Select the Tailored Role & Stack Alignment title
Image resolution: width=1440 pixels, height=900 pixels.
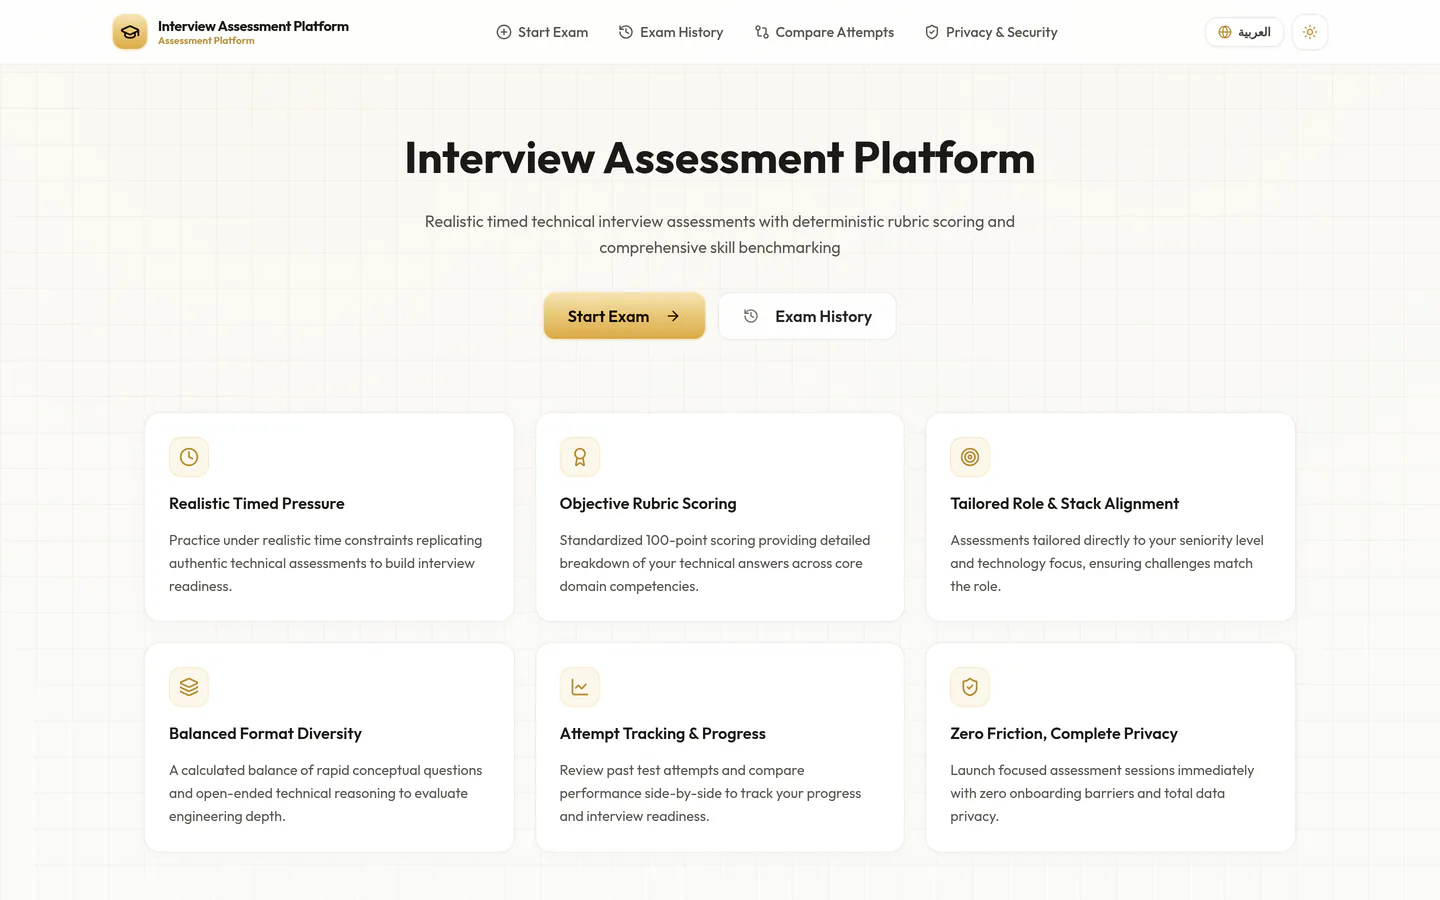click(1064, 504)
